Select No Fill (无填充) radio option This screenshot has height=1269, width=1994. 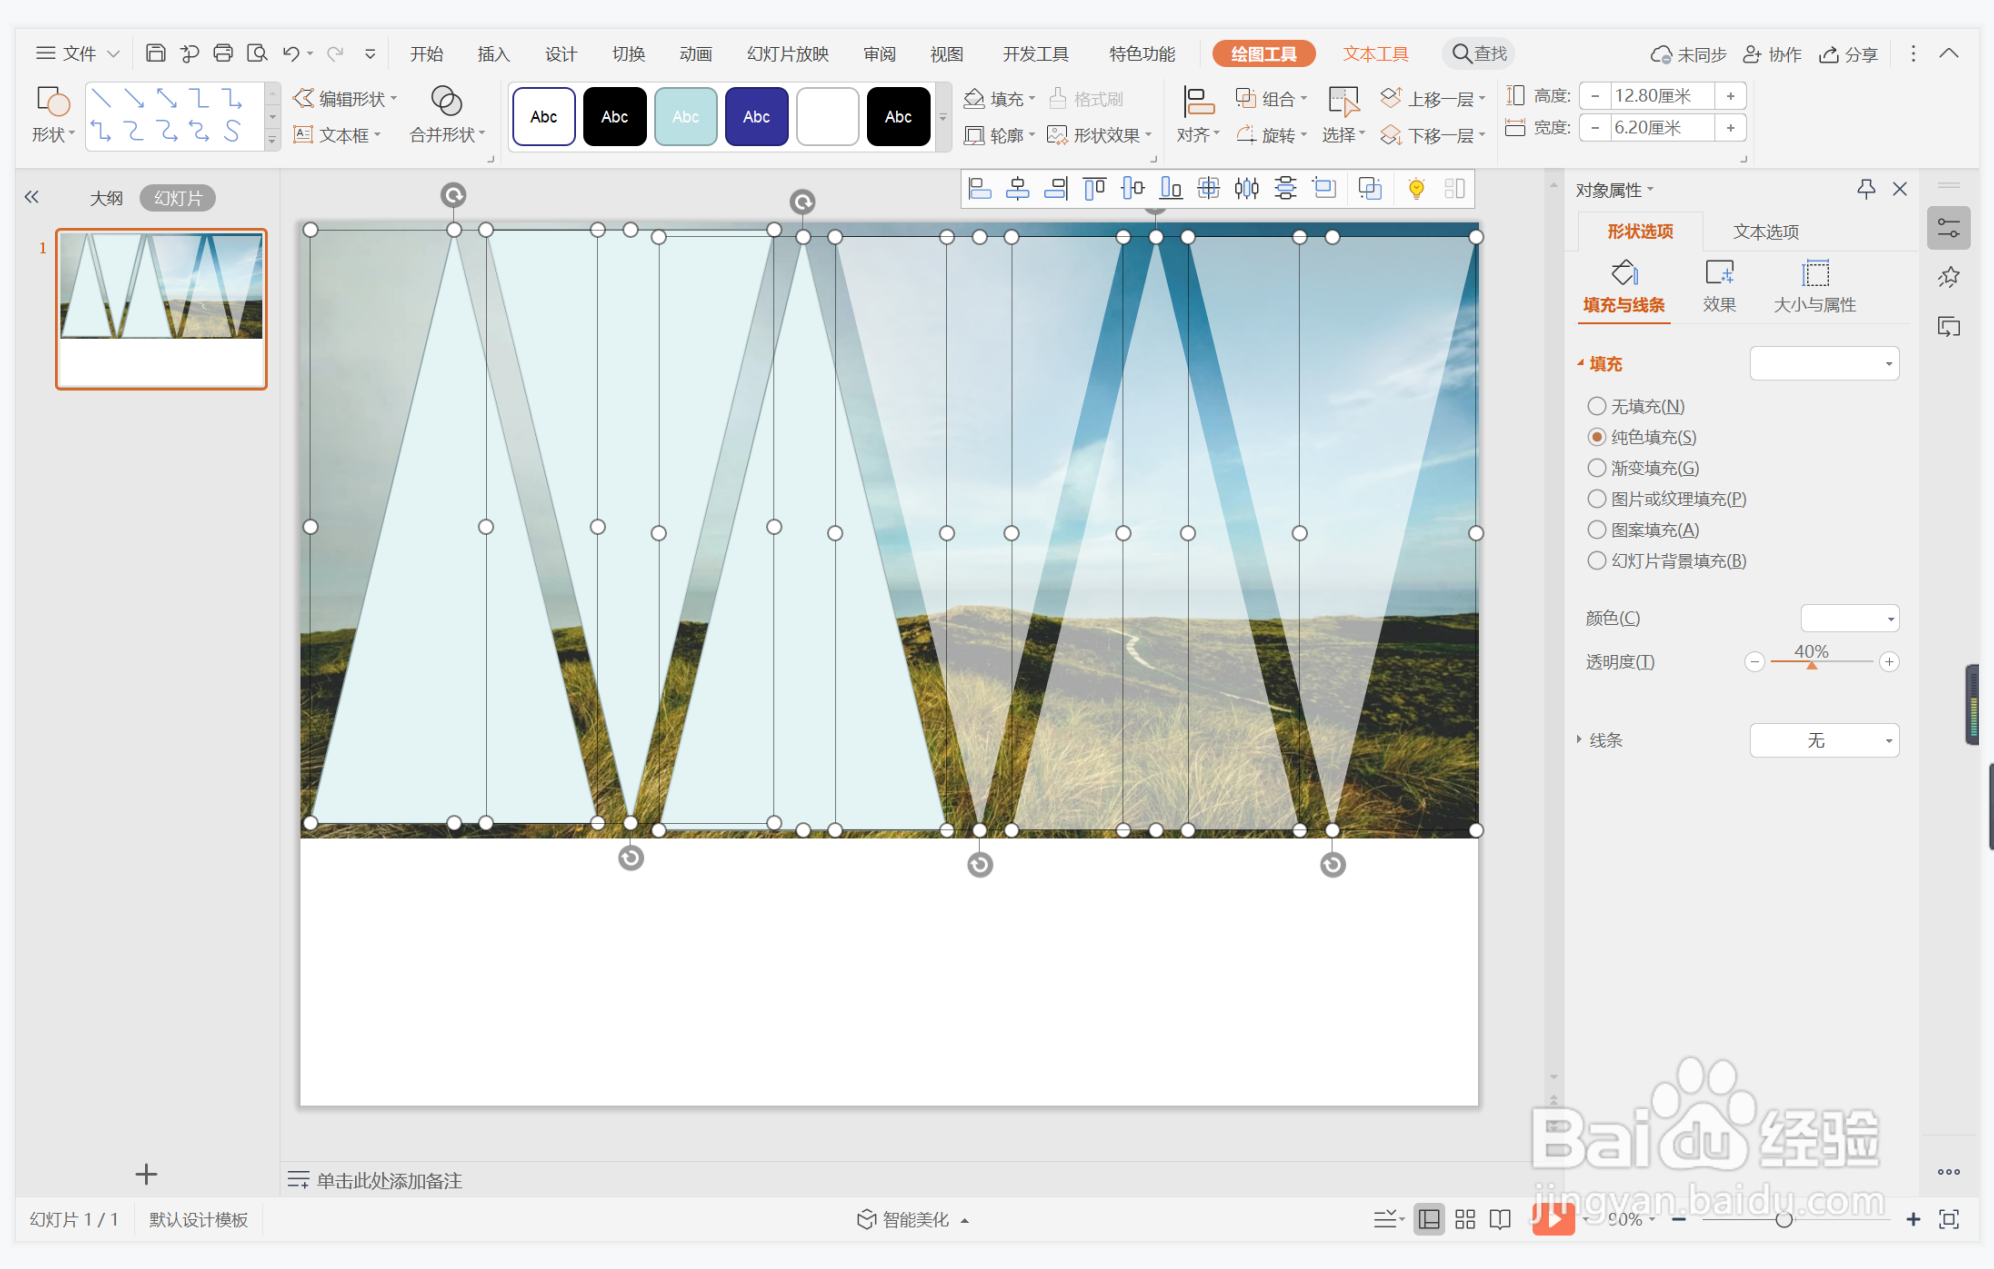coord(1597,406)
